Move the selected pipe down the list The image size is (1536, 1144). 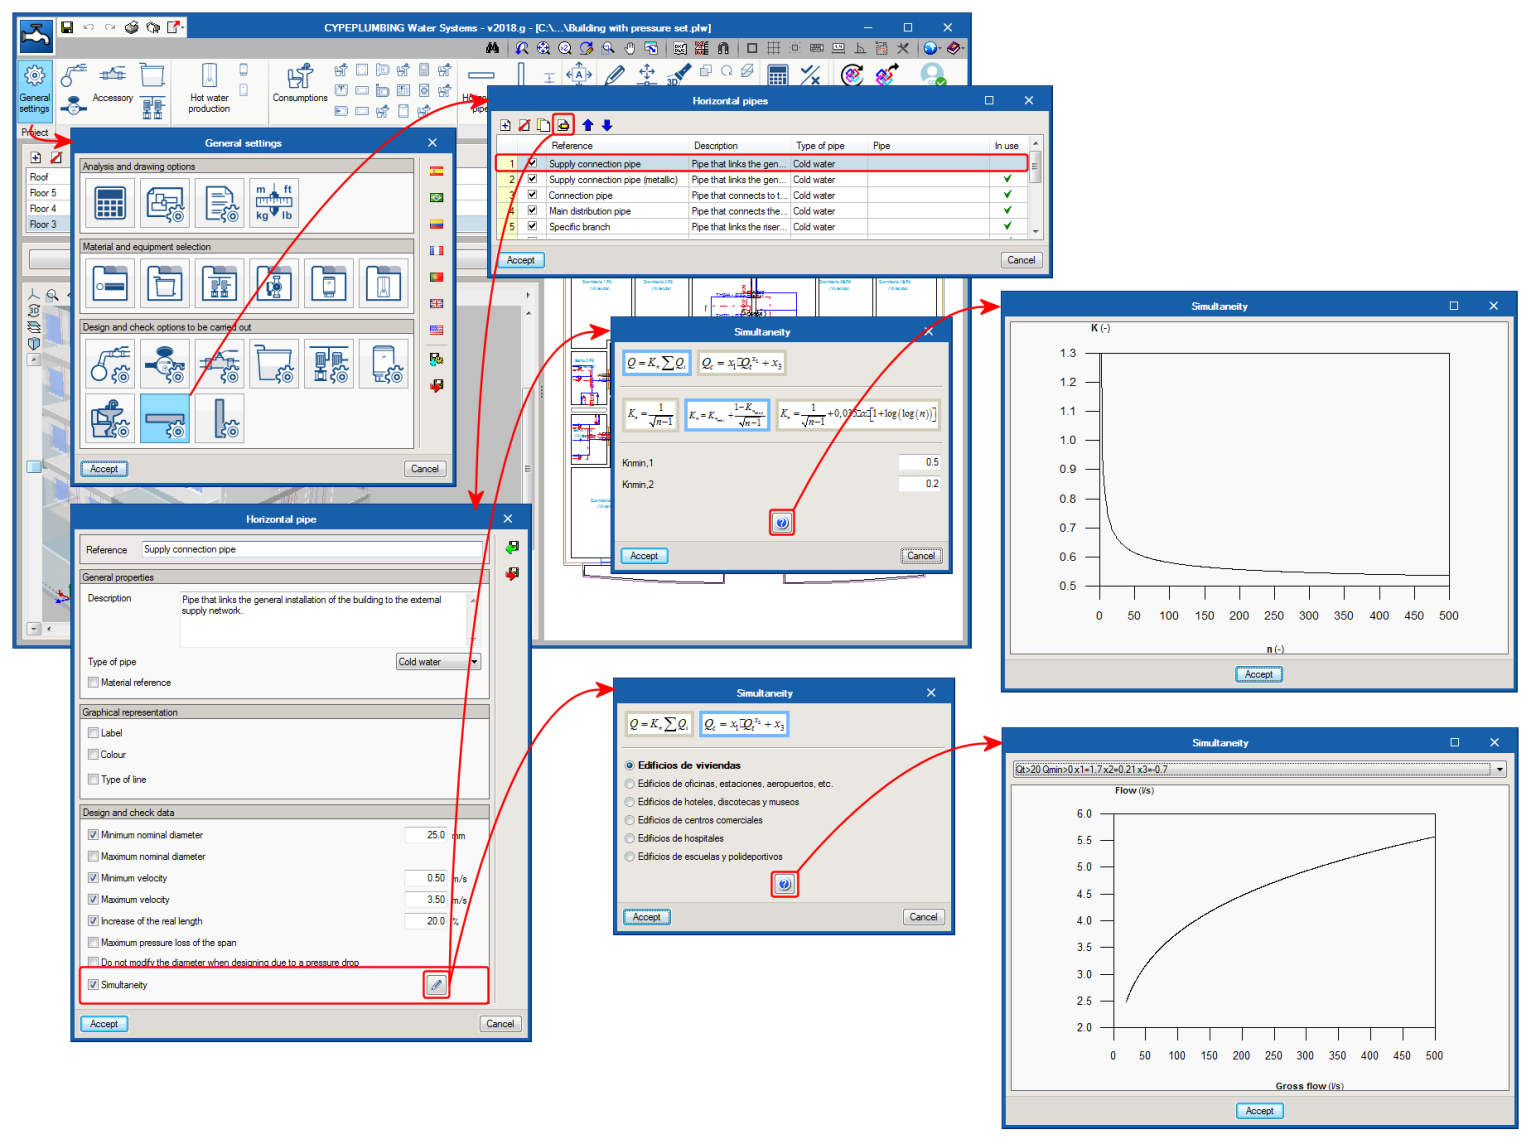click(x=607, y=125)
